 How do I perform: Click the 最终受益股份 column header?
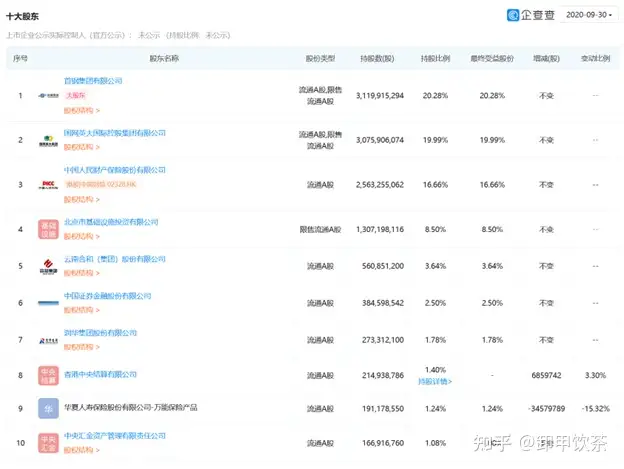[x=492, y=58]
